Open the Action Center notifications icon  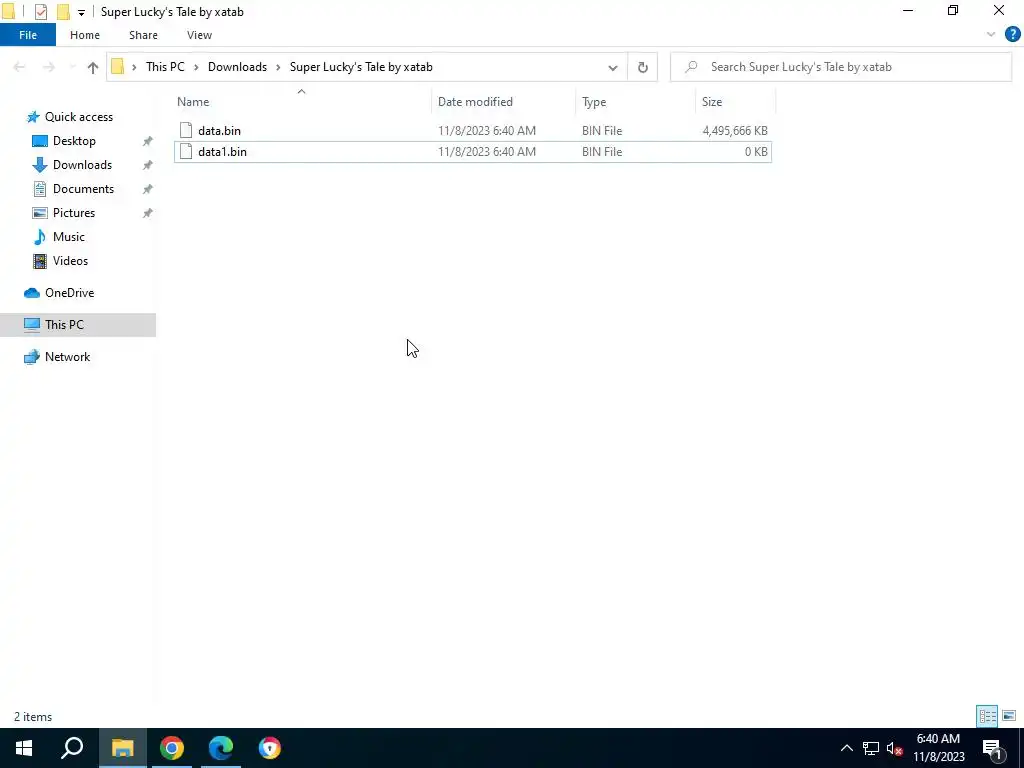pos(993,748)
